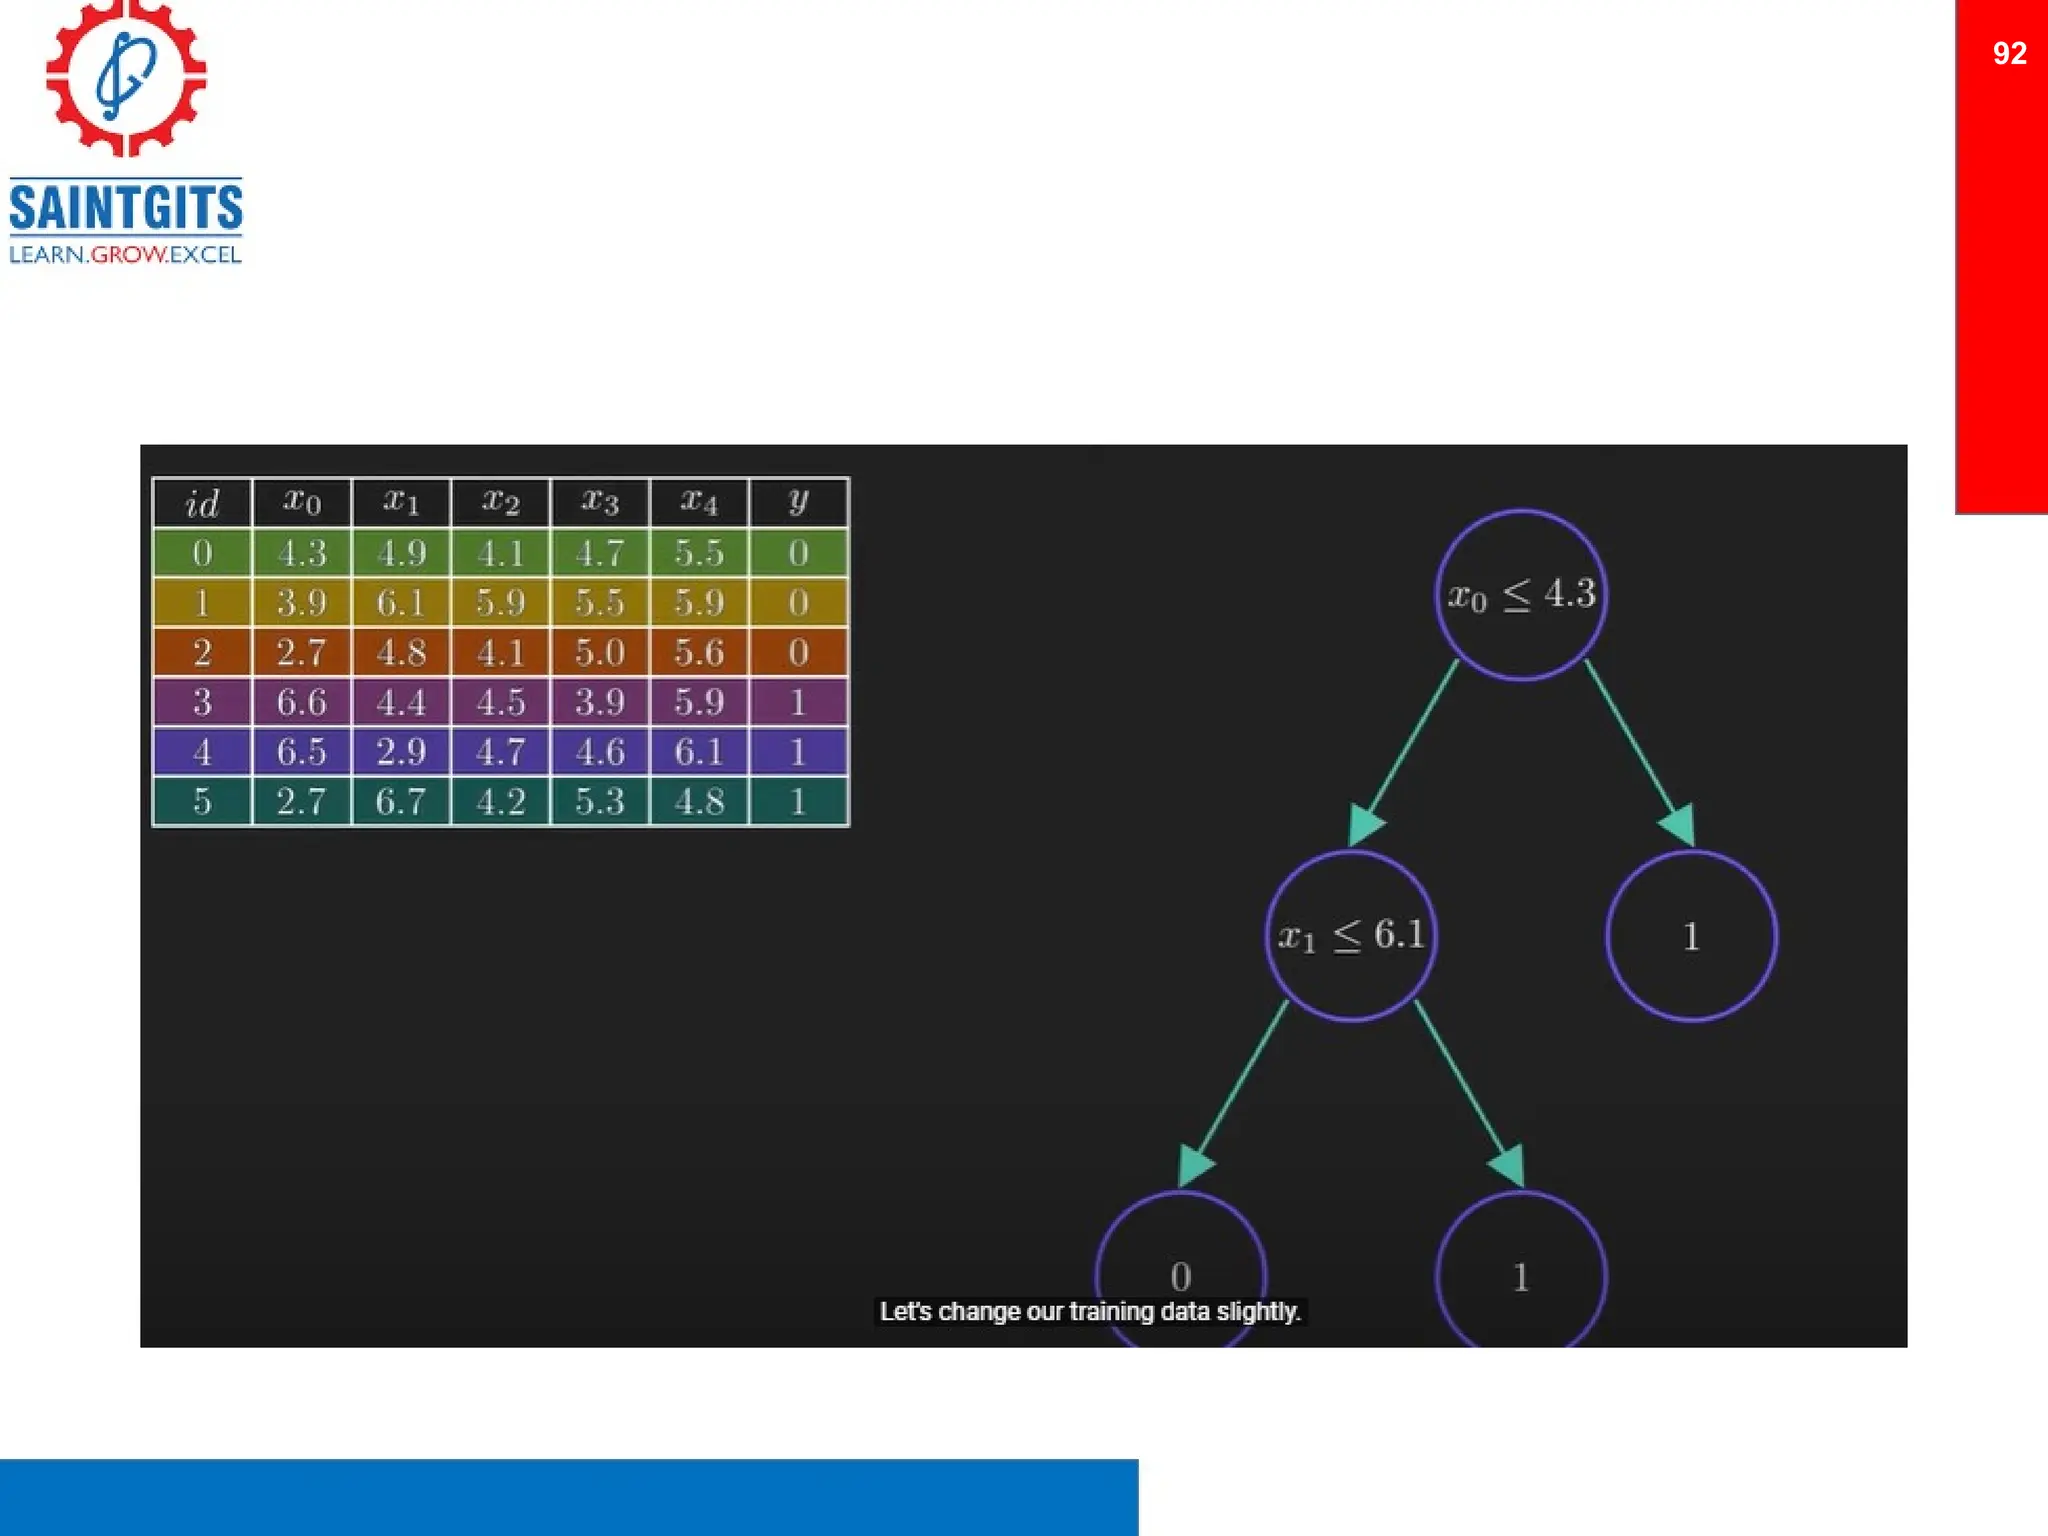
Task: Click the id column header
Action: point(202,503)
